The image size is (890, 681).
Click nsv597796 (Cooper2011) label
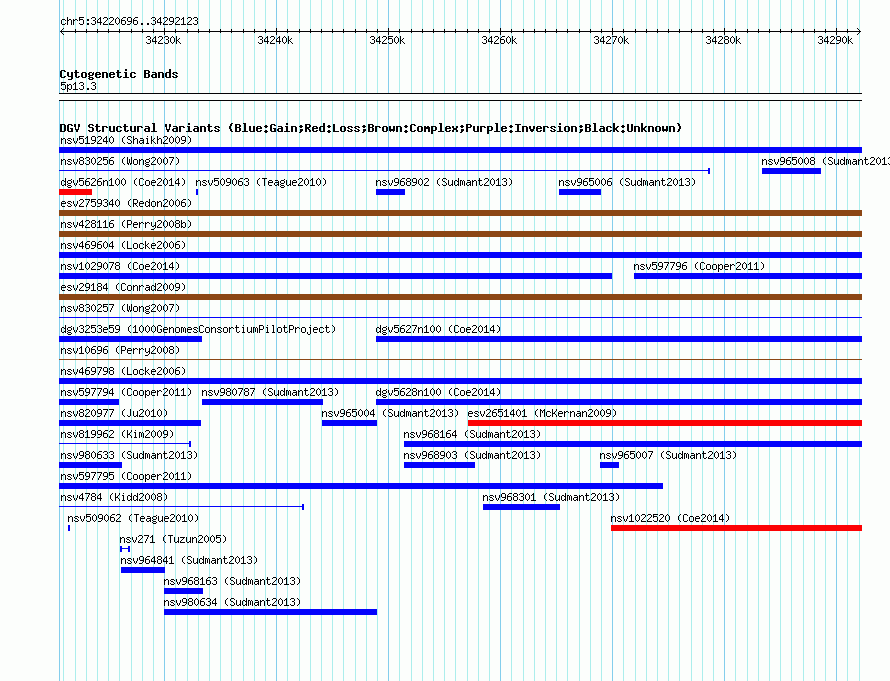(x=699, y=266)
